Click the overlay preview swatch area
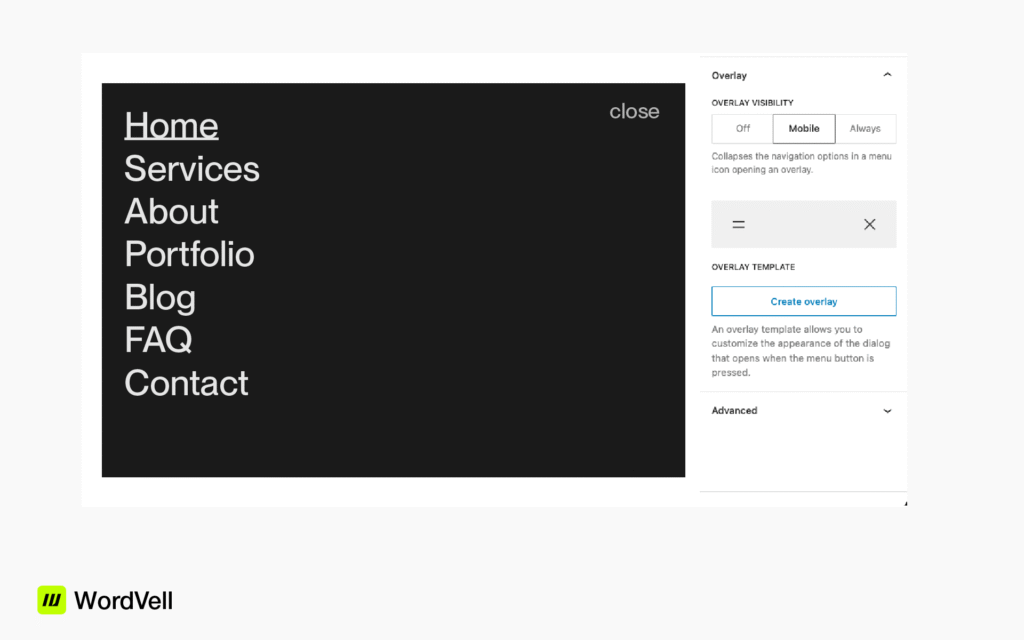The width and height of the screenshot is (1024, 640). [803, 224]
